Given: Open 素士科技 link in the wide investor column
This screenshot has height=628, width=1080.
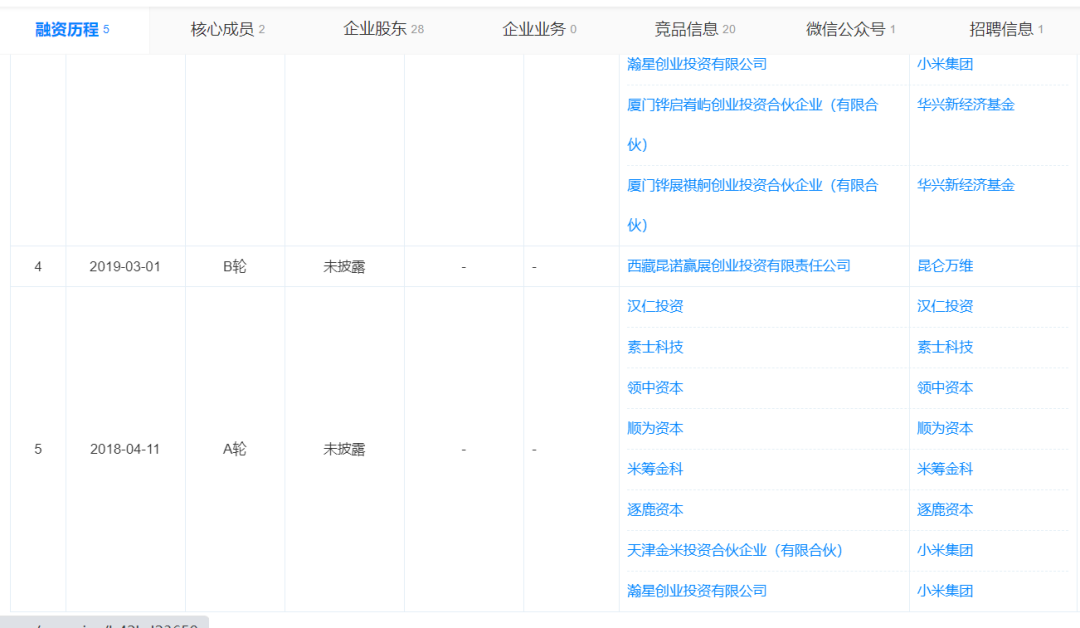Looking at the screenshot, I should point(655,347).
